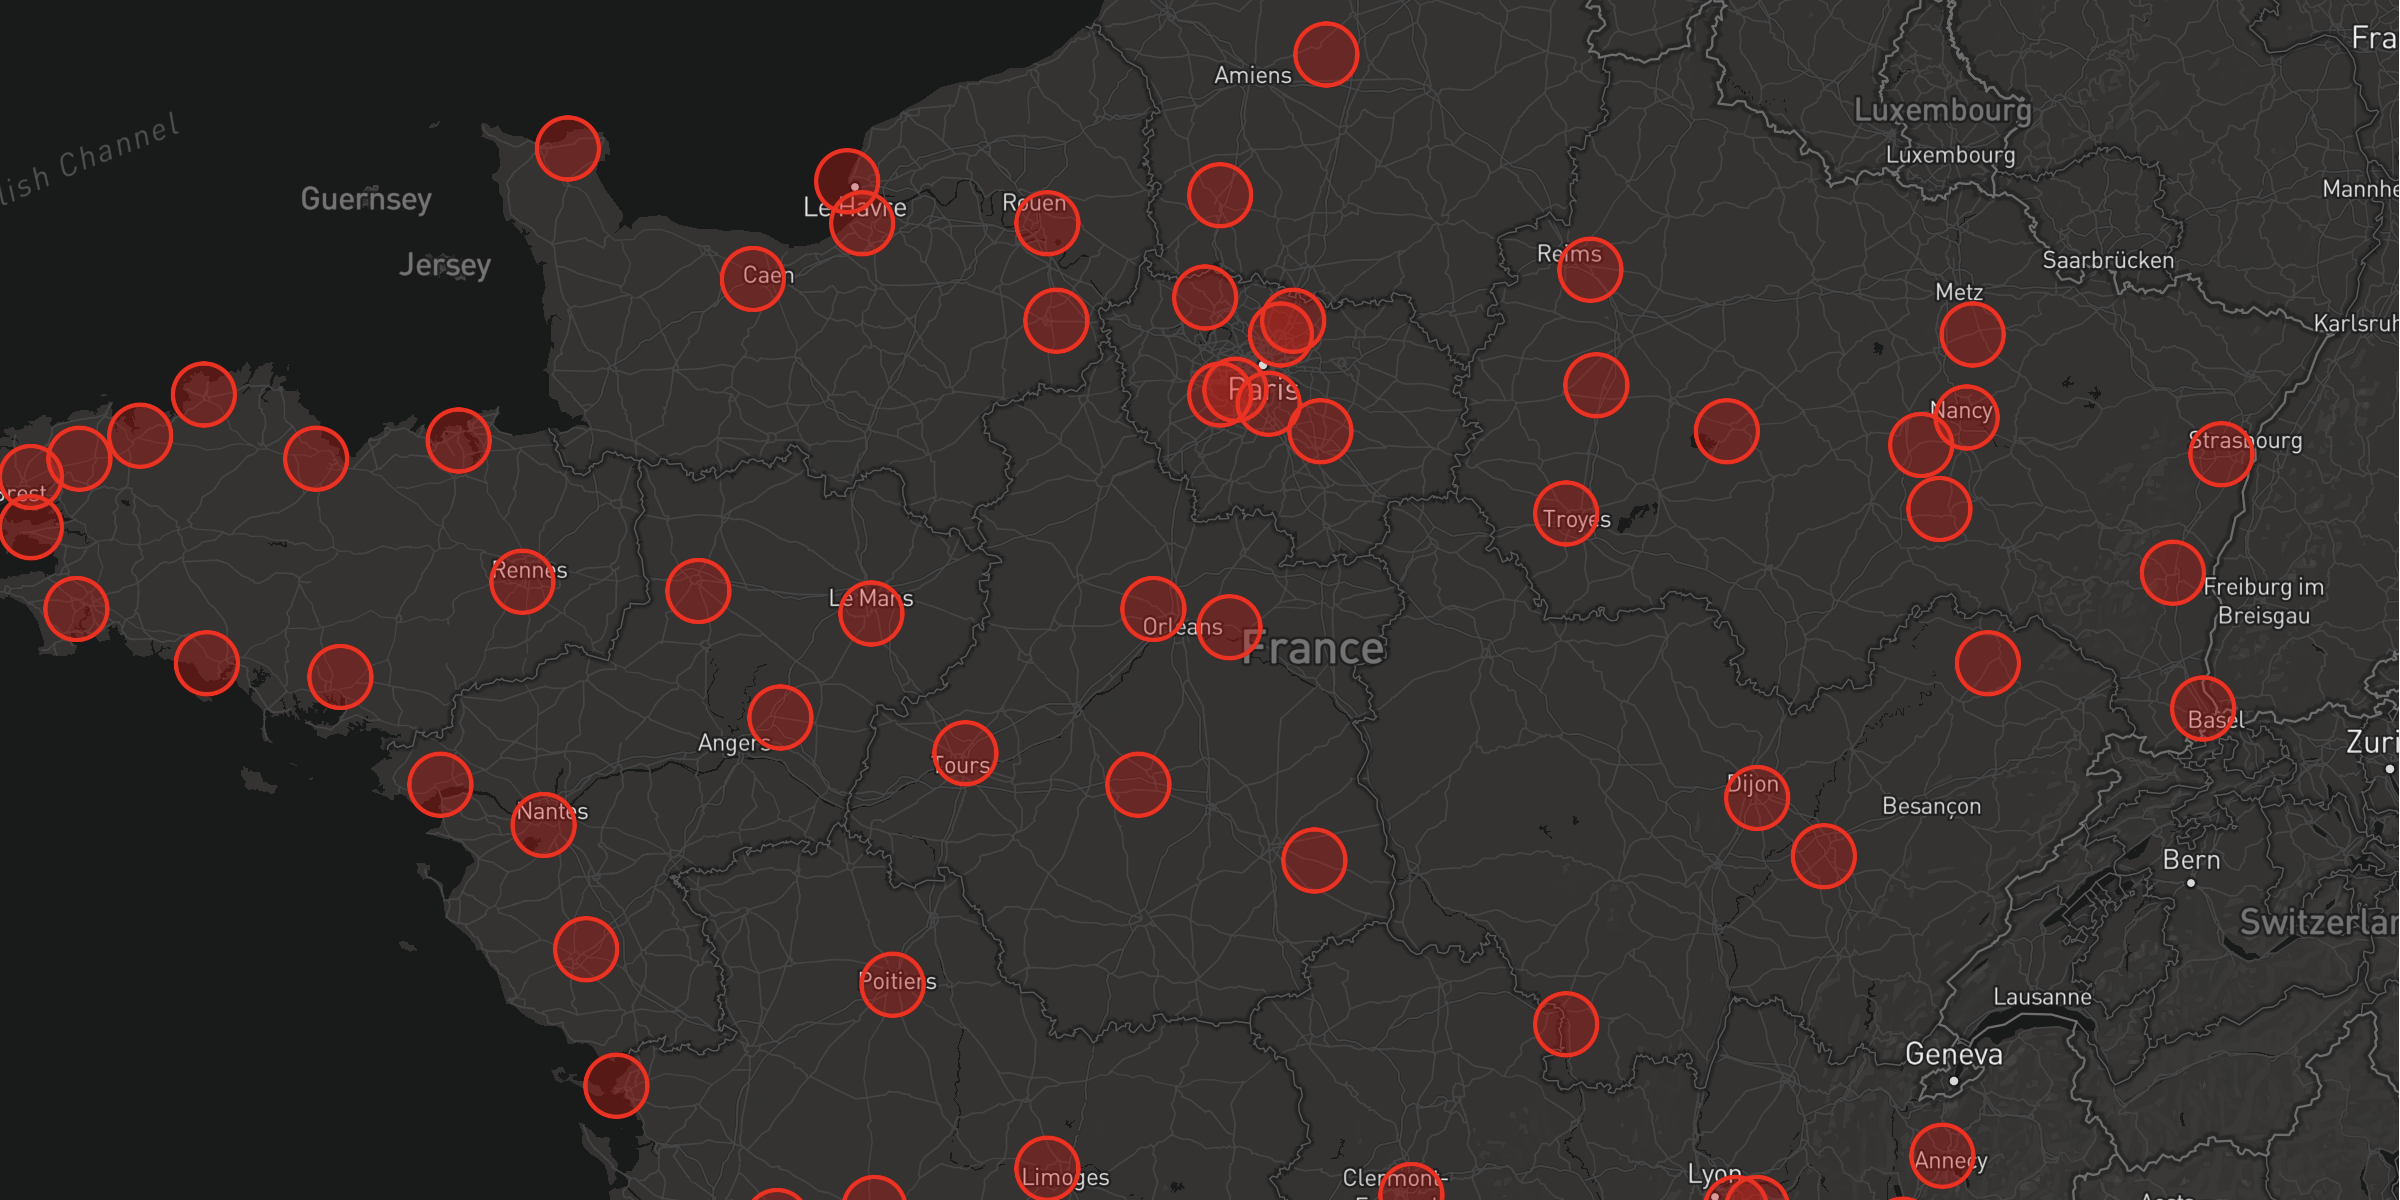
Task: Click the marker over Basel
Action: (2202, 708)
